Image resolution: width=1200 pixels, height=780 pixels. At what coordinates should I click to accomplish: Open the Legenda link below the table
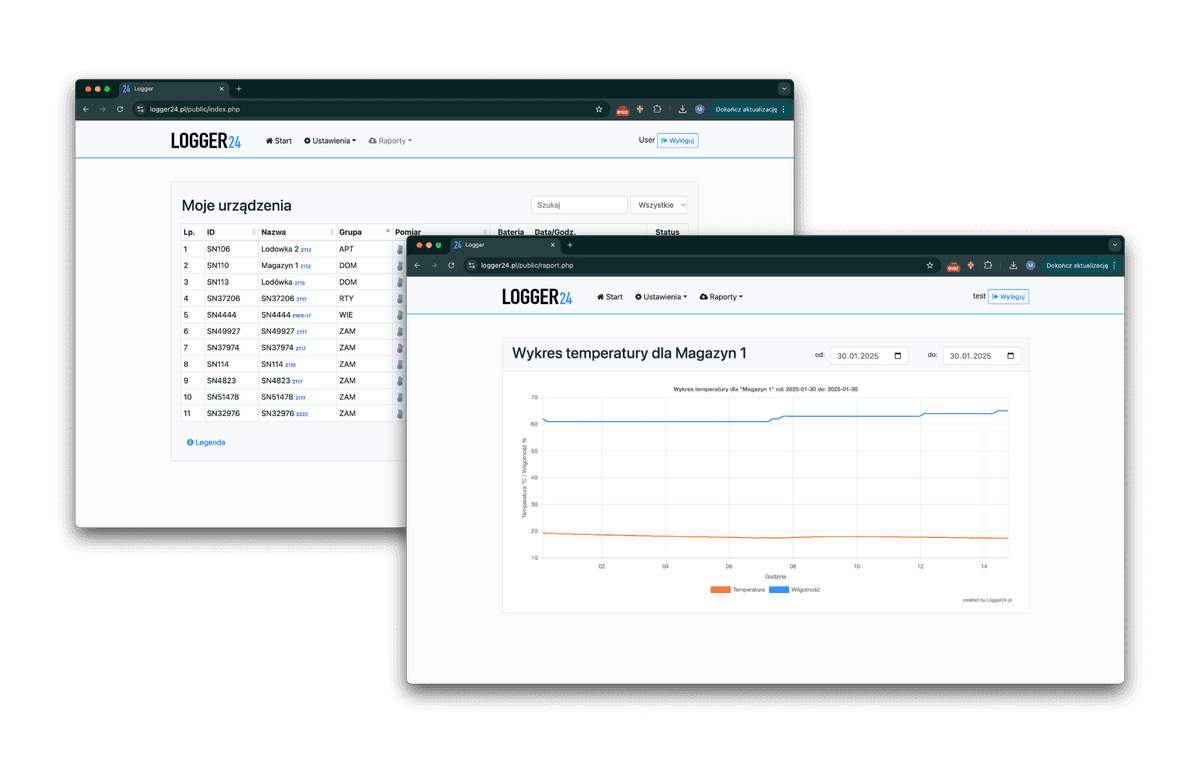tap(206, 442)
